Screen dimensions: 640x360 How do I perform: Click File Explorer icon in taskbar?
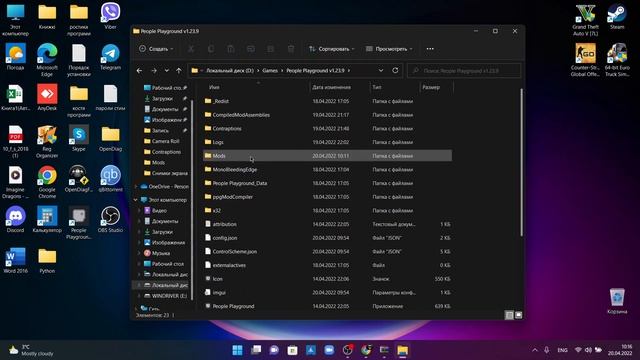(x=402, y=350)
